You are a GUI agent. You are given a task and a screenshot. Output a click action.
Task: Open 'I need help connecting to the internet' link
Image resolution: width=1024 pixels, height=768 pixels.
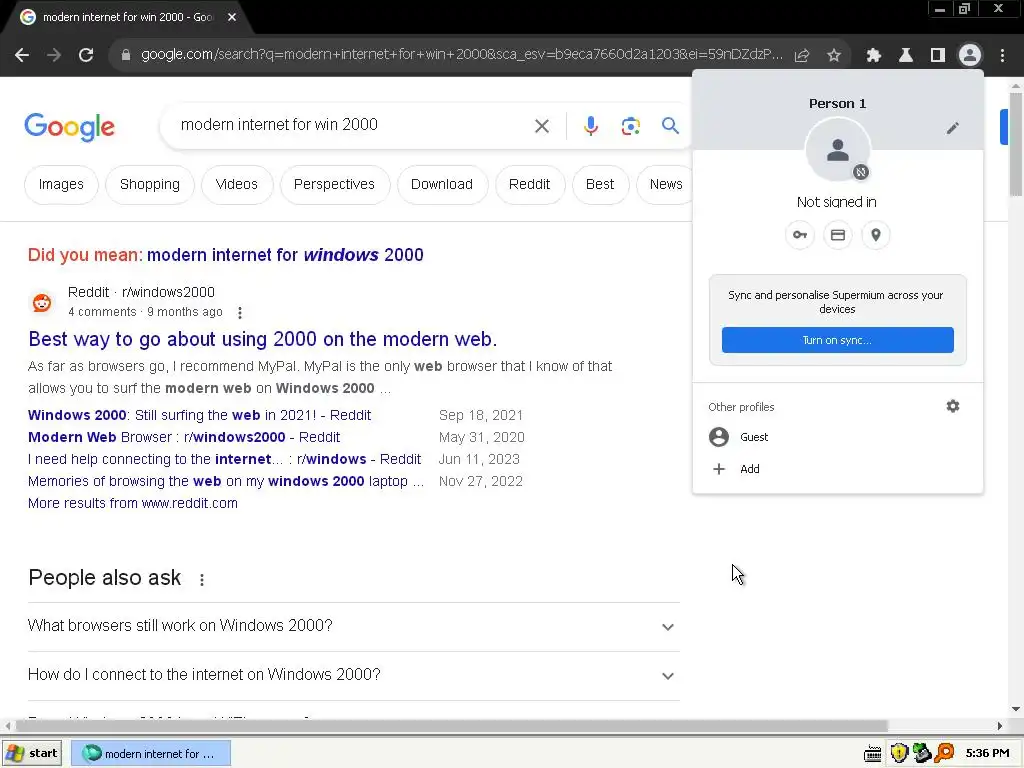[x=224, y=460]
